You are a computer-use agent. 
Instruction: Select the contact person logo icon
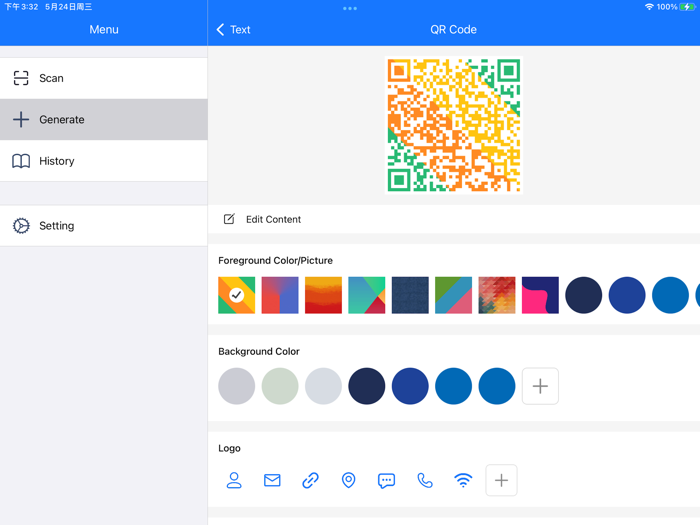(234, 480)
